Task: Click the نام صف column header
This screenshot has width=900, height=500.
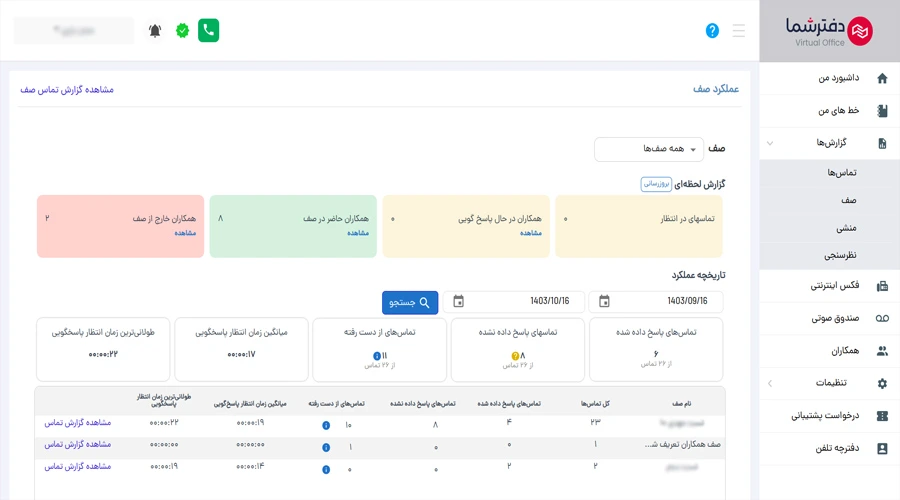Action: point(681,404)
